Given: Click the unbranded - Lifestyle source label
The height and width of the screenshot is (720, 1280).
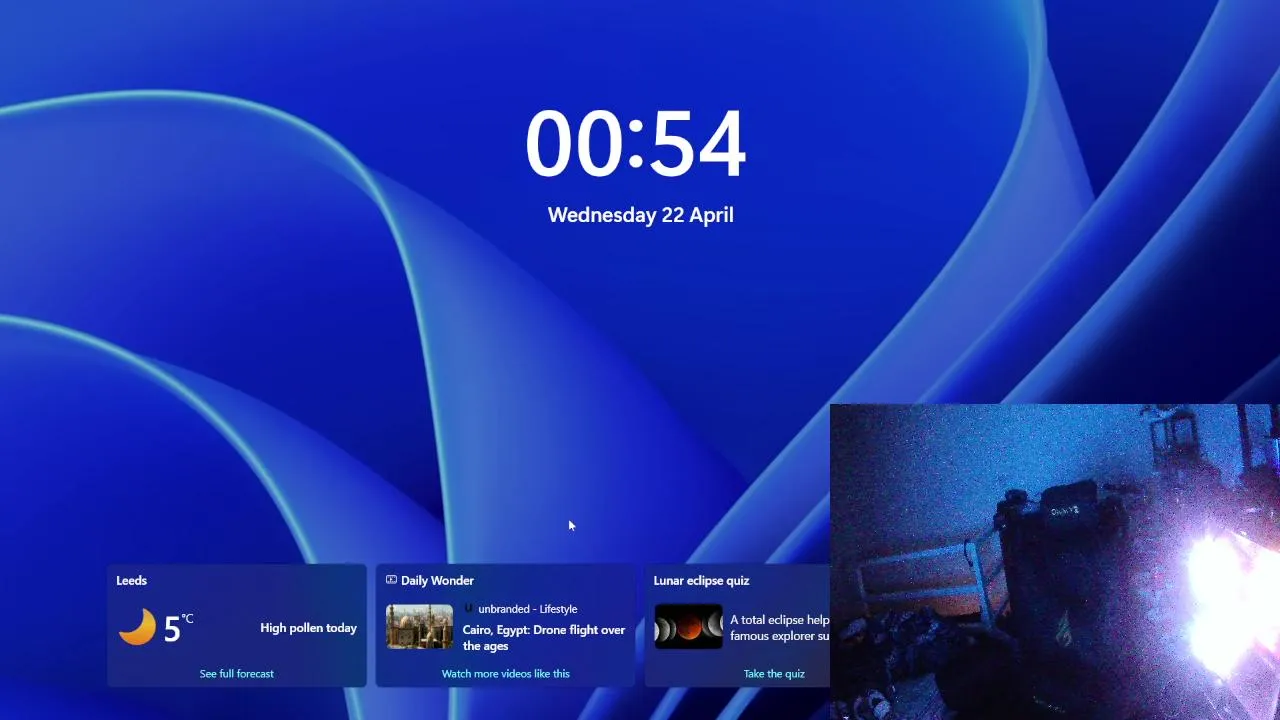Looking at the screenshot, I should click(x=528, y=609).
